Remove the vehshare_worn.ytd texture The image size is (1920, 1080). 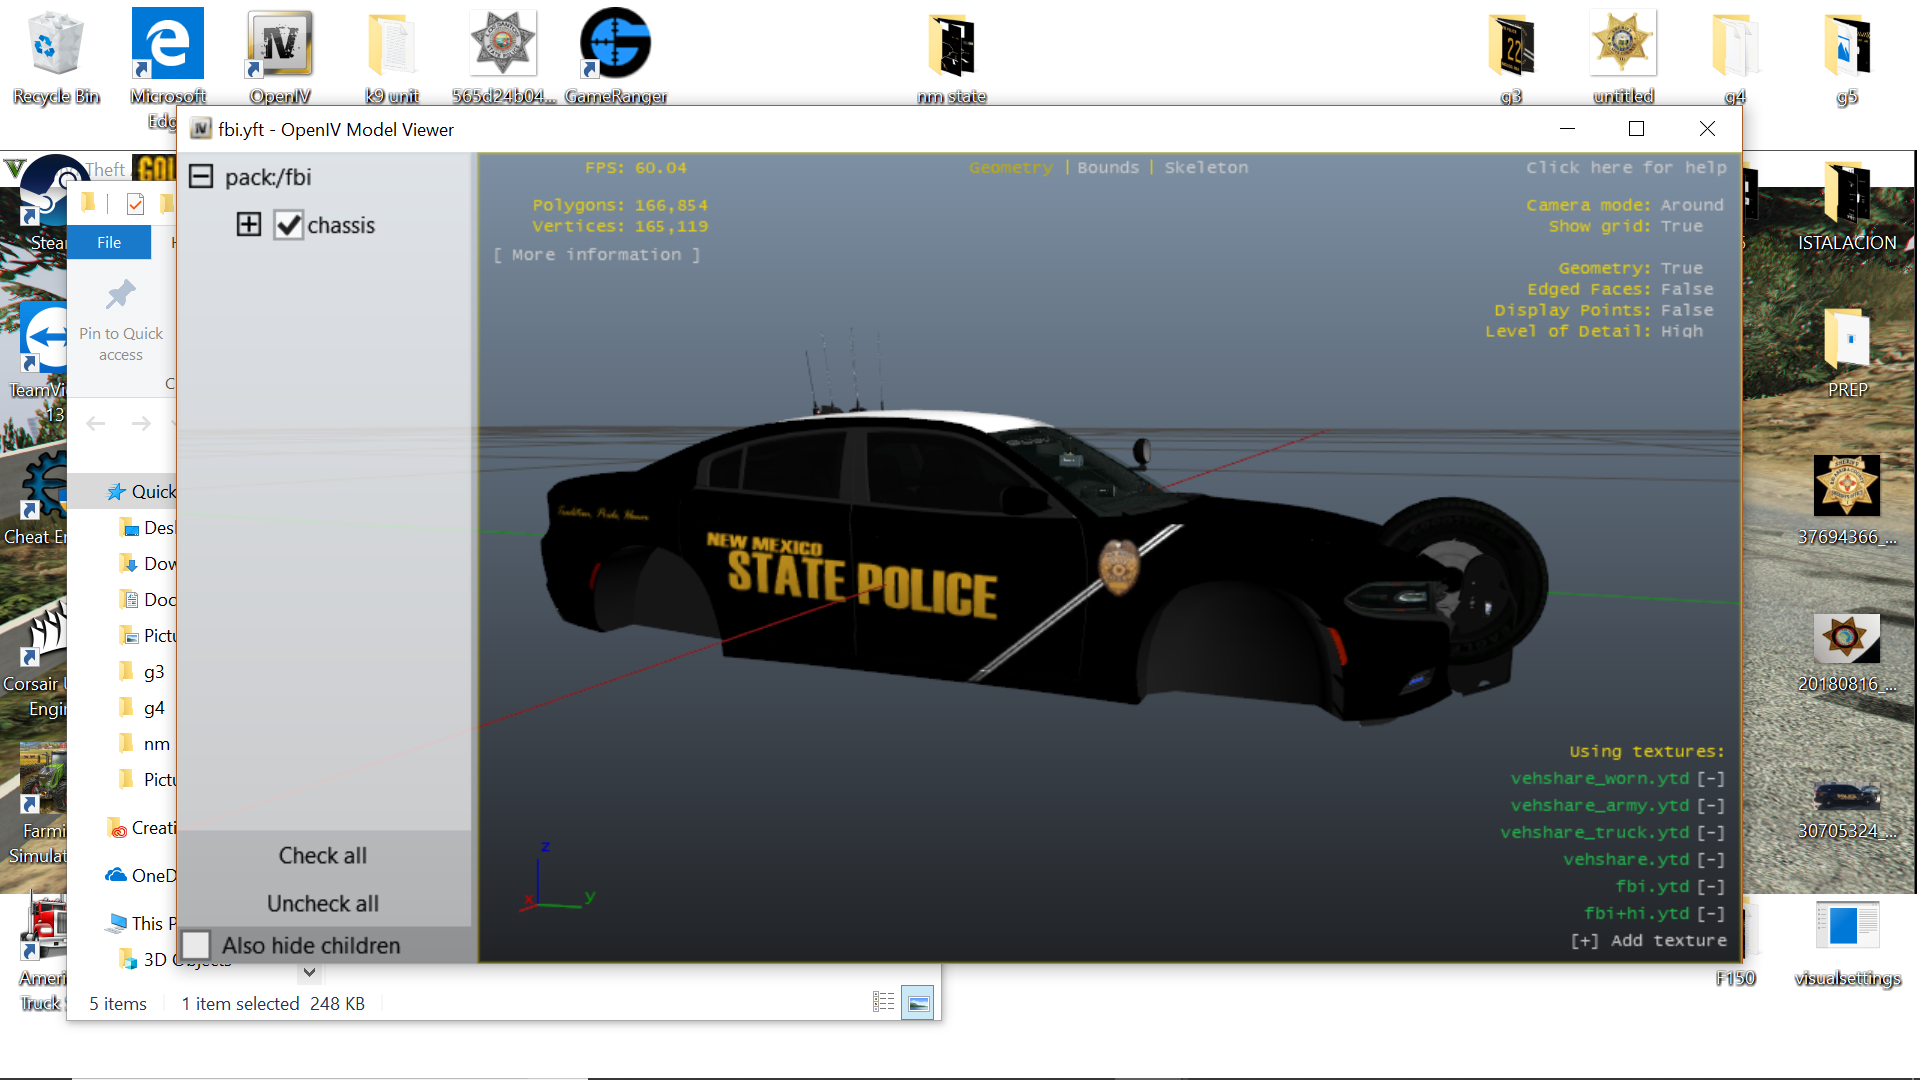[x=1711, y=779]
